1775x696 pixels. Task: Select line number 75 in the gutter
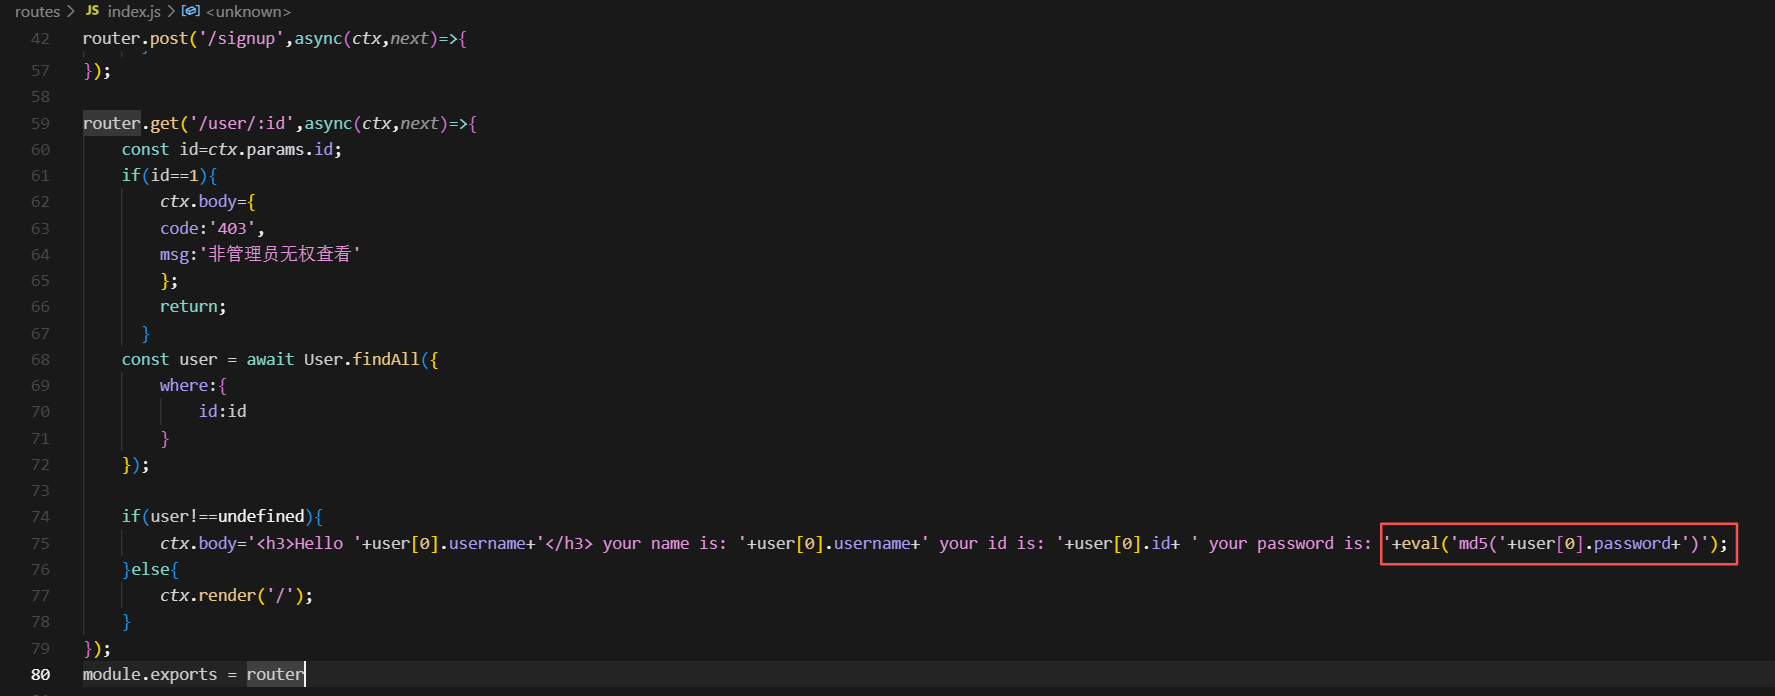40,543
